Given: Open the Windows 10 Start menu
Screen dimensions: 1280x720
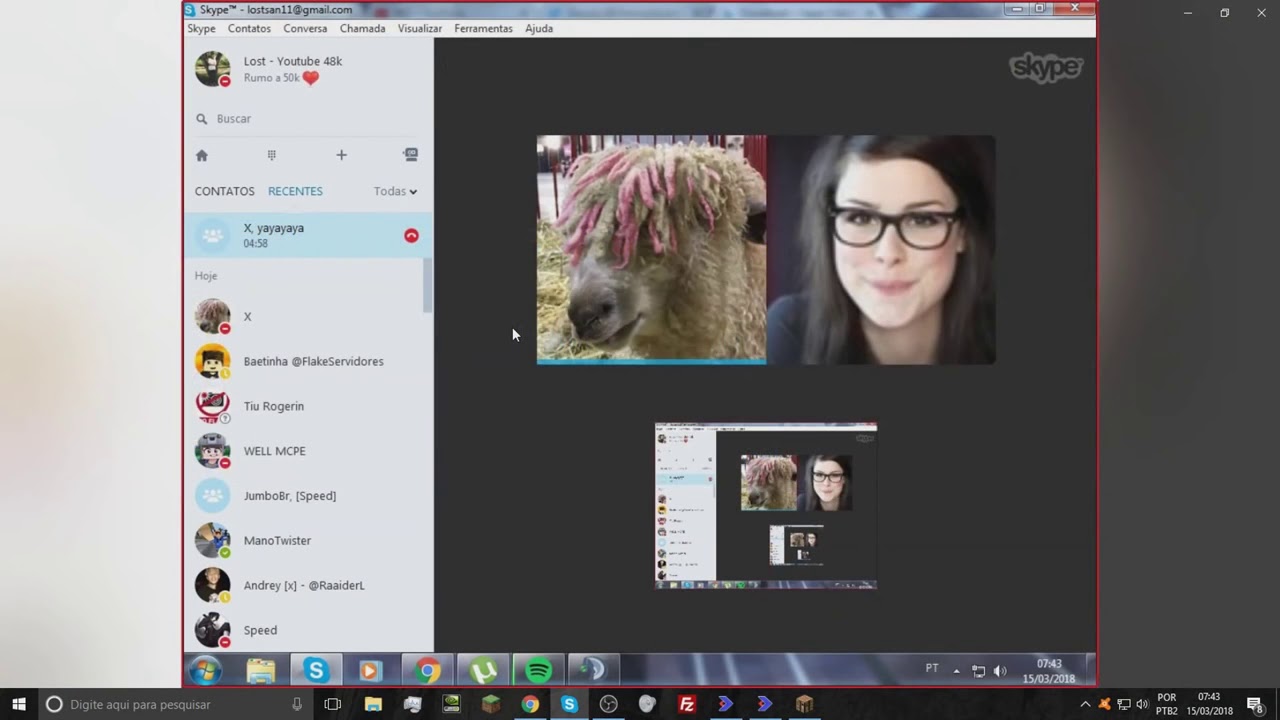Looking at the screenshot, I should (19, 704).
